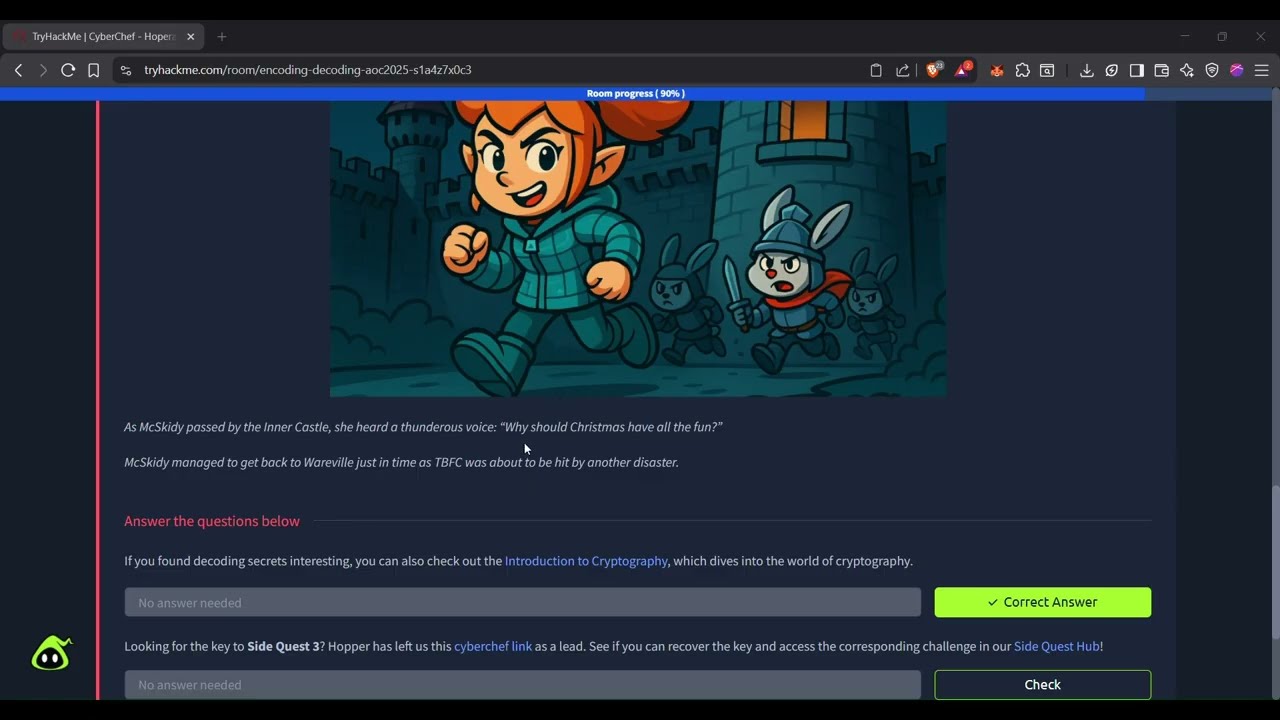The image size is (1280, 720).
Task: Click the sentence about getting back to Wareville
Action: pyautogui.click(x=401, y=462)
